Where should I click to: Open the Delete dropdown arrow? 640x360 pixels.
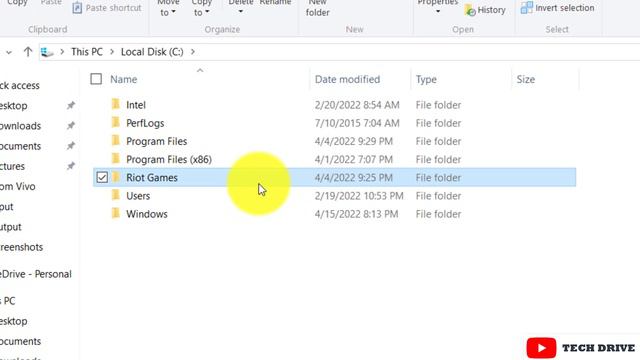tap(240, 11)
